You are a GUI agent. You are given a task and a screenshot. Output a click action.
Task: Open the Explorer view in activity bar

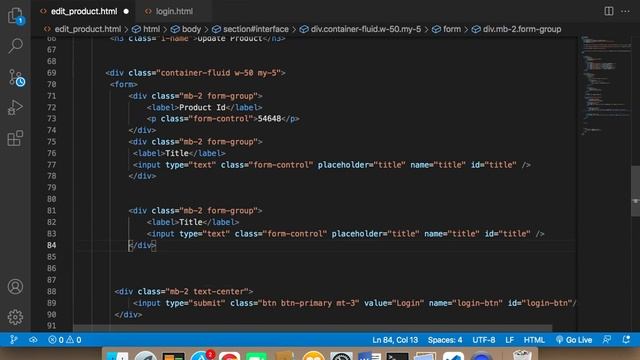point(16,16)
